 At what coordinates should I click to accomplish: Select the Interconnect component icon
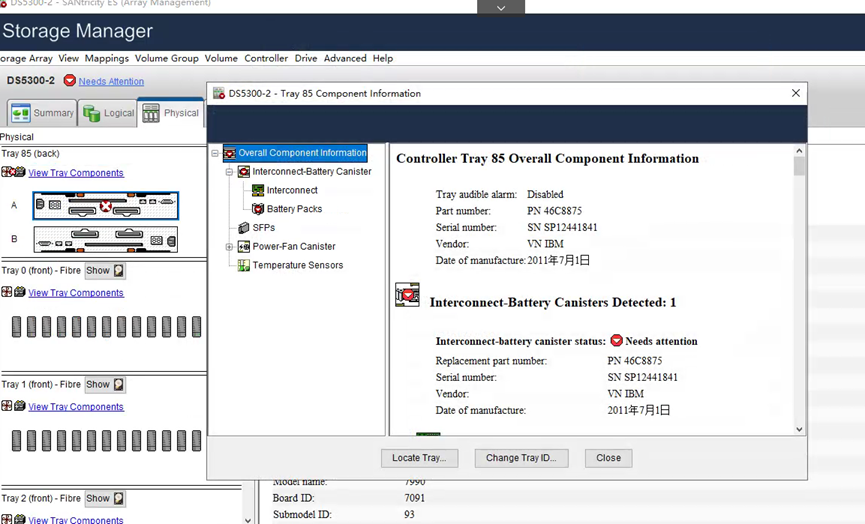point(258,190)
